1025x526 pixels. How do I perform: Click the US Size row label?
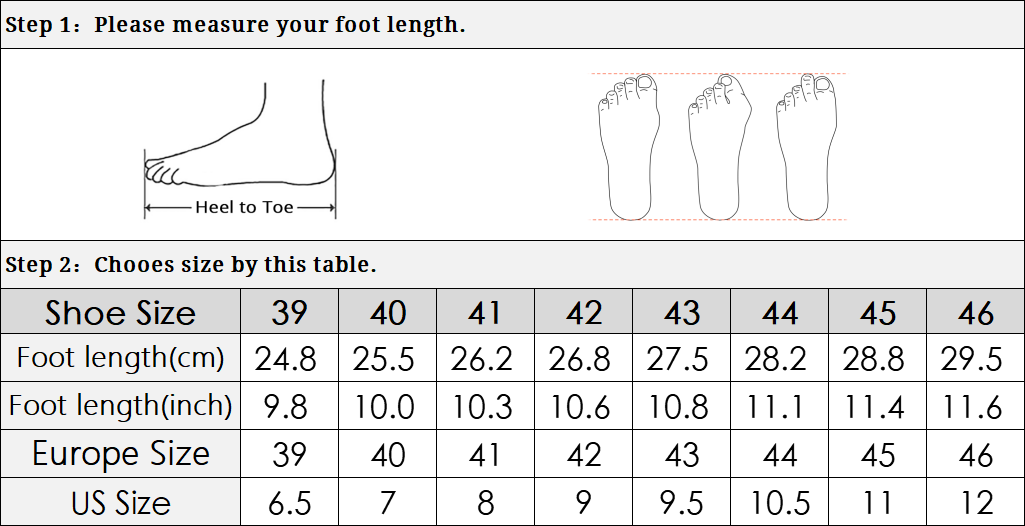120,502
